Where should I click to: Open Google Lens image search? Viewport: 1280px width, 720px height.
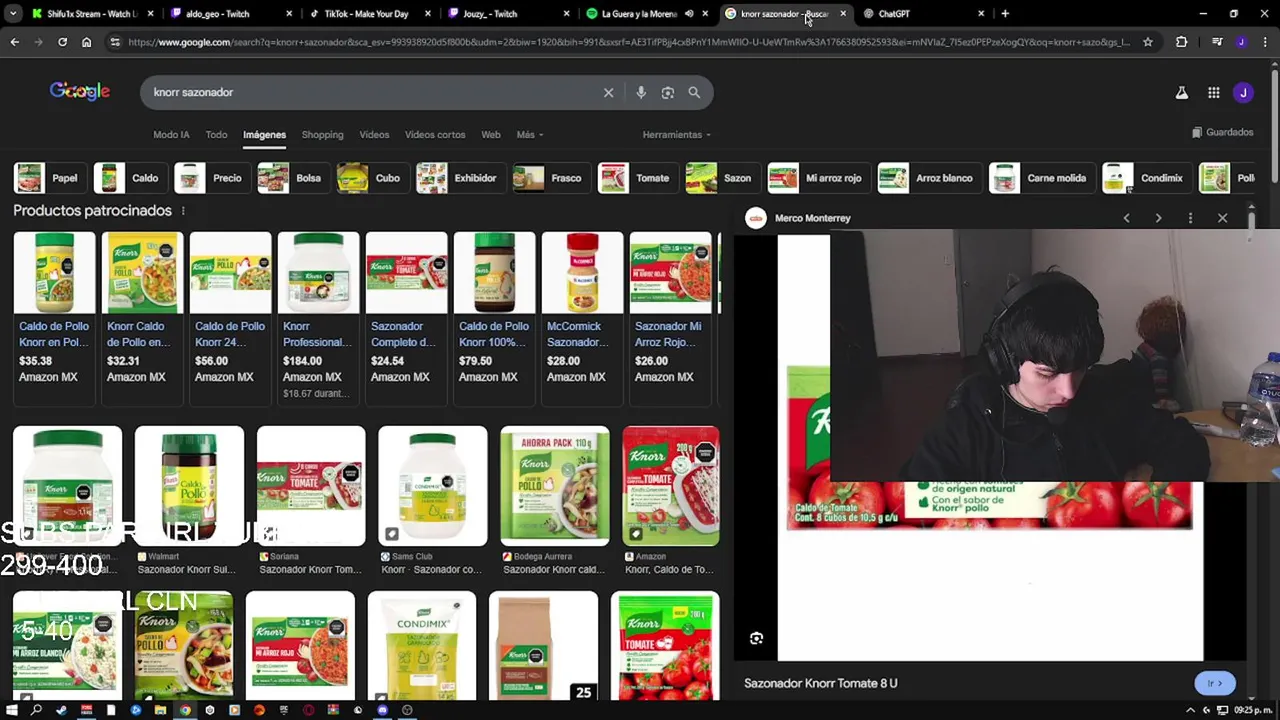pyautogui.click(x=667, y=92)
